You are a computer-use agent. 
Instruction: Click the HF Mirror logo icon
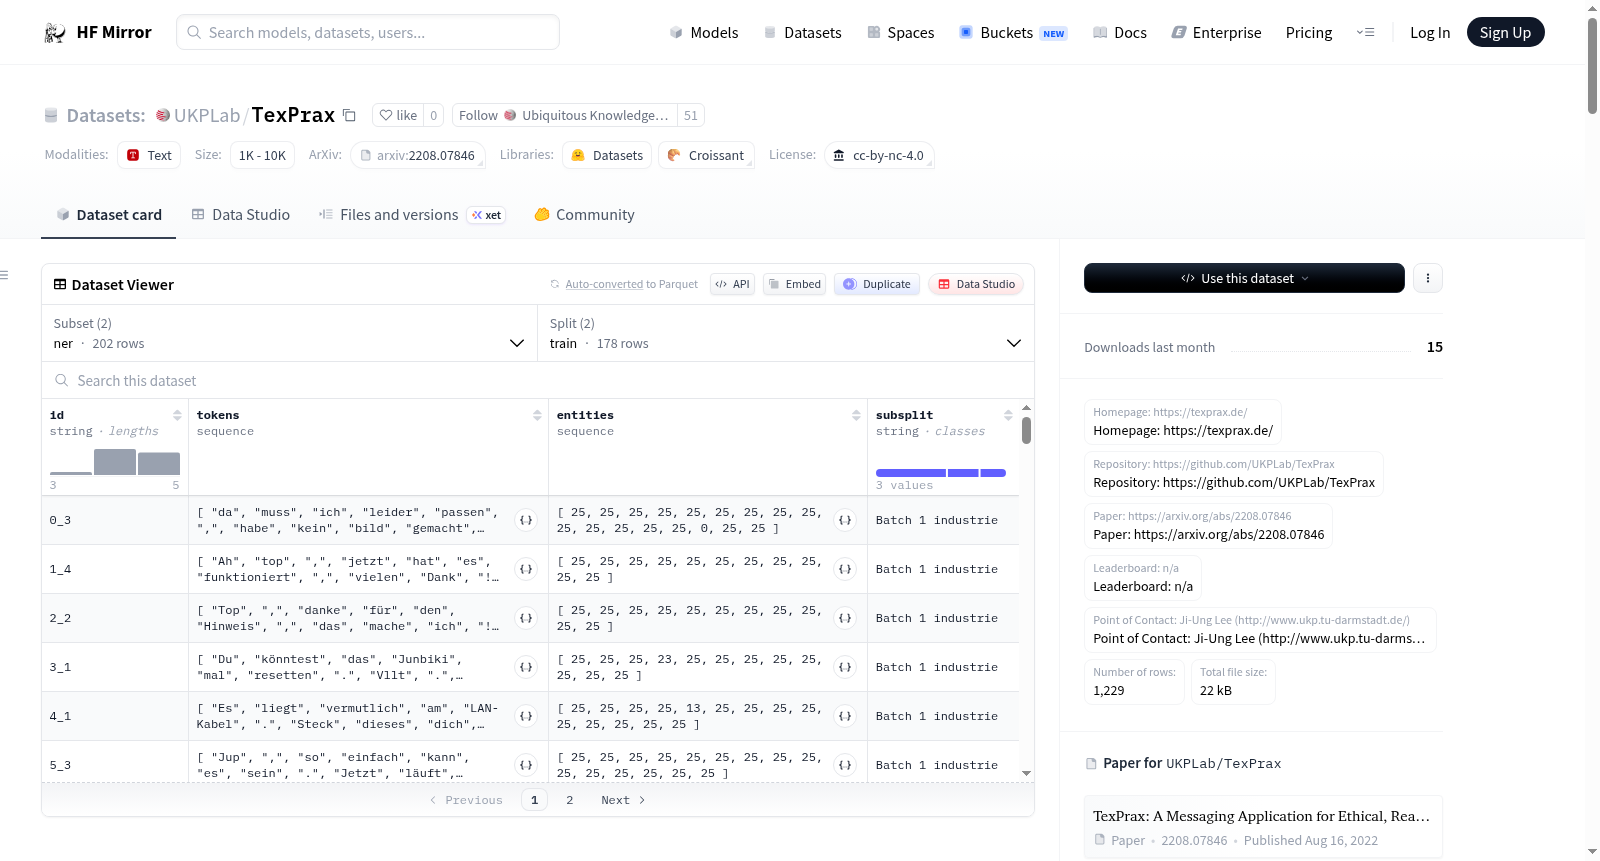click(55, 33)
